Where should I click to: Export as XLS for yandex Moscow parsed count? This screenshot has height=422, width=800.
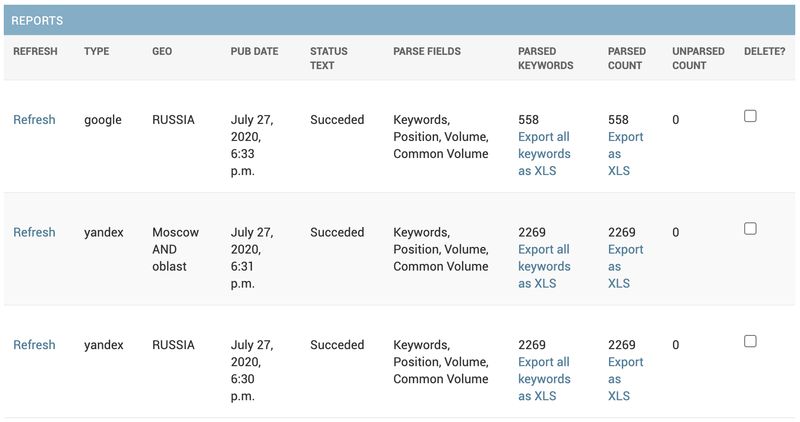coord(625,267)
